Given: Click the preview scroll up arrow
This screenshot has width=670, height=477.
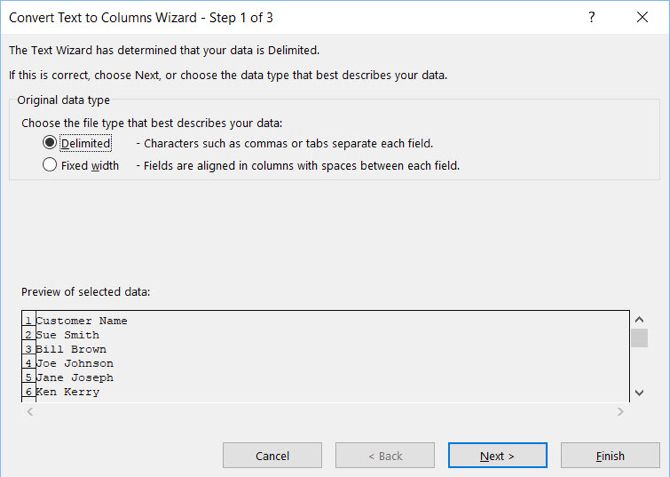Looking at the screenshot, I should point(638,319).
